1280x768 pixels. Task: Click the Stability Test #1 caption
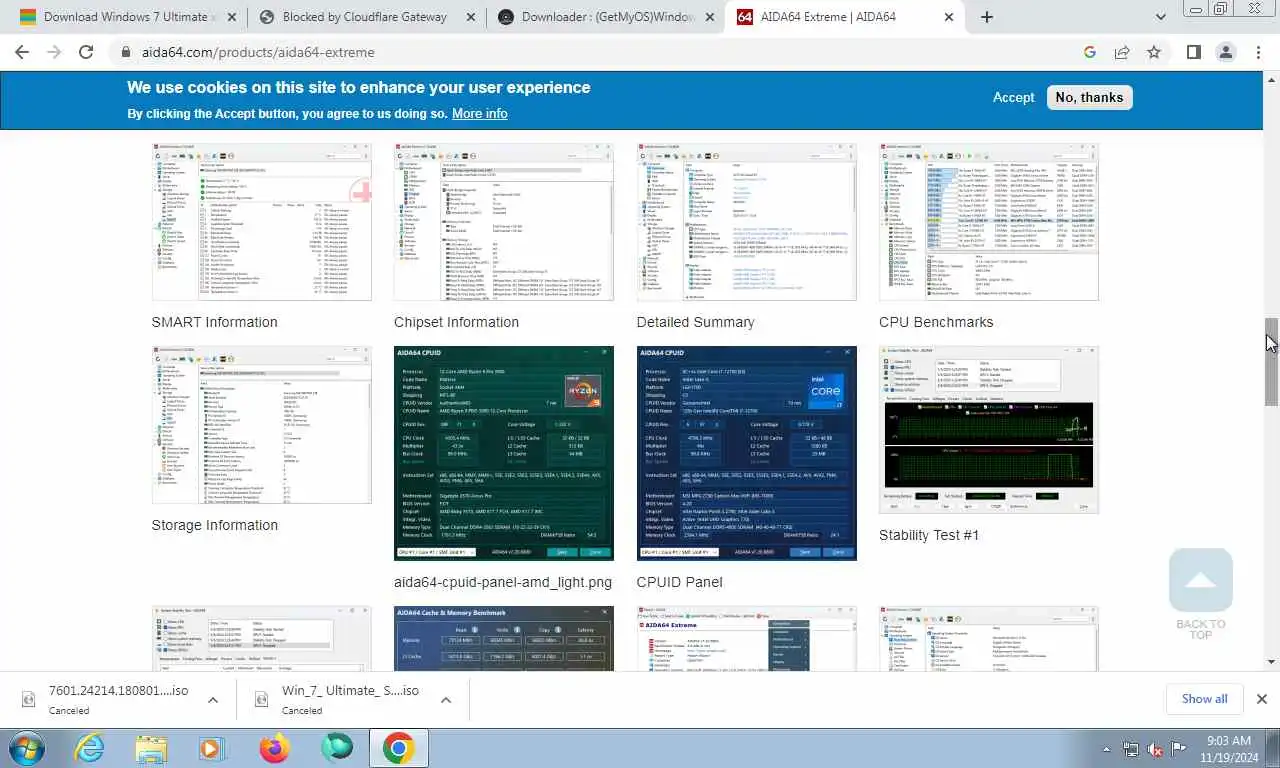(929, 535)
